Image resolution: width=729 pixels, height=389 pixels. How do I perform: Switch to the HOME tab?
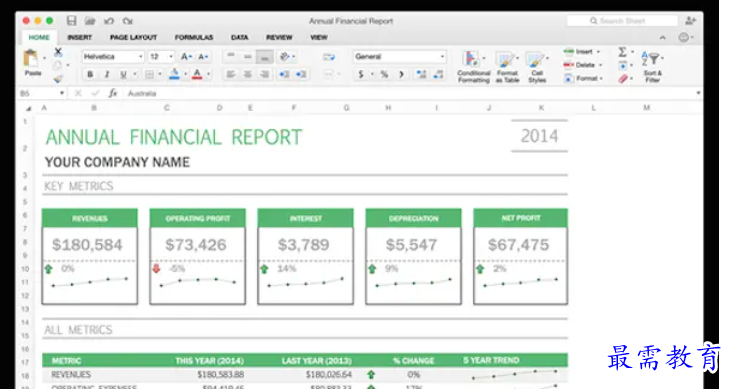click(39, 37)
